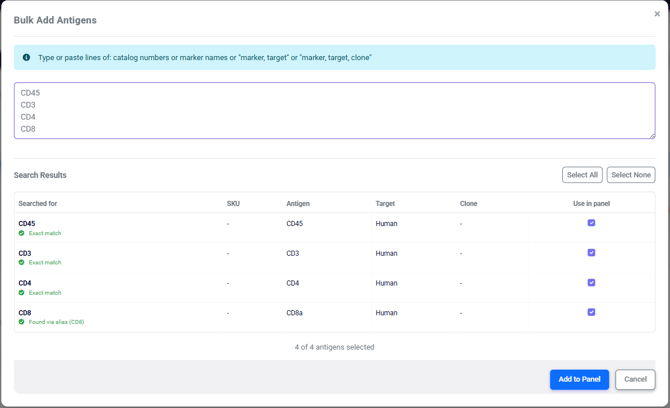Click the green check icon under CD4
The width and height of the screenshot is (670, 408).
[21, 293]
